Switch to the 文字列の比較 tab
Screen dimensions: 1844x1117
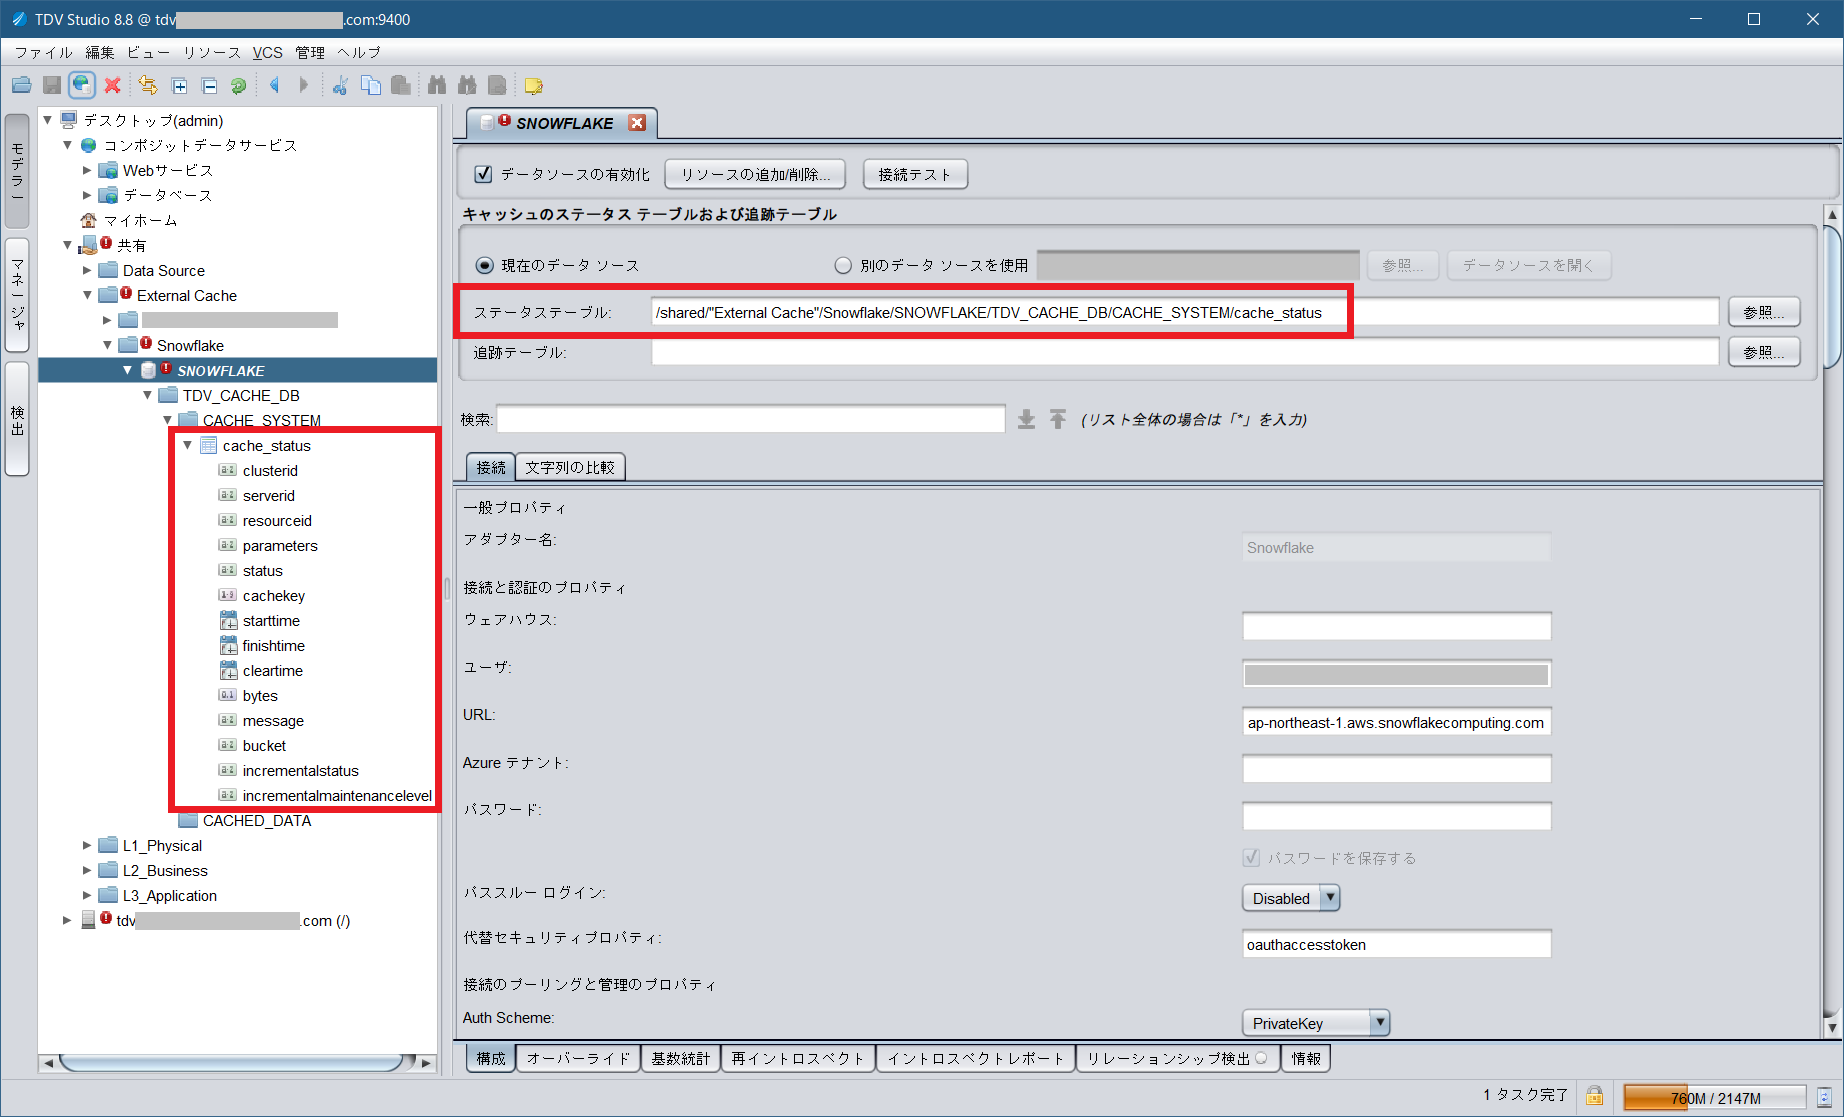pos(570,467)
